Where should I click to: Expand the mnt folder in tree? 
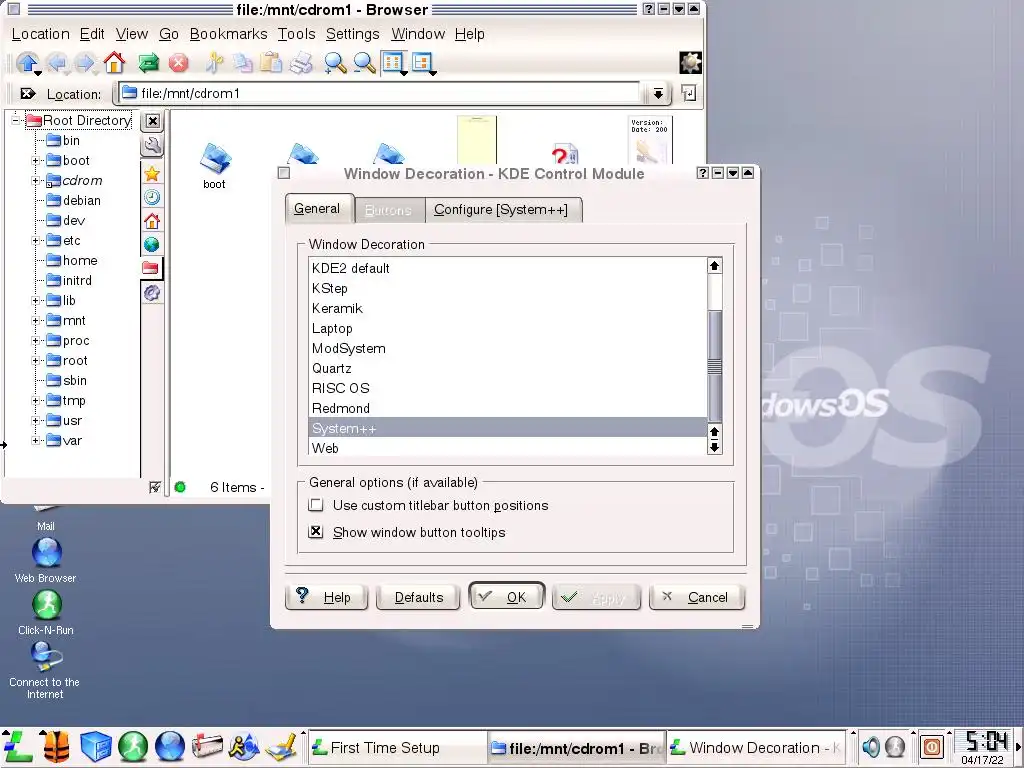tap(36, 321)
